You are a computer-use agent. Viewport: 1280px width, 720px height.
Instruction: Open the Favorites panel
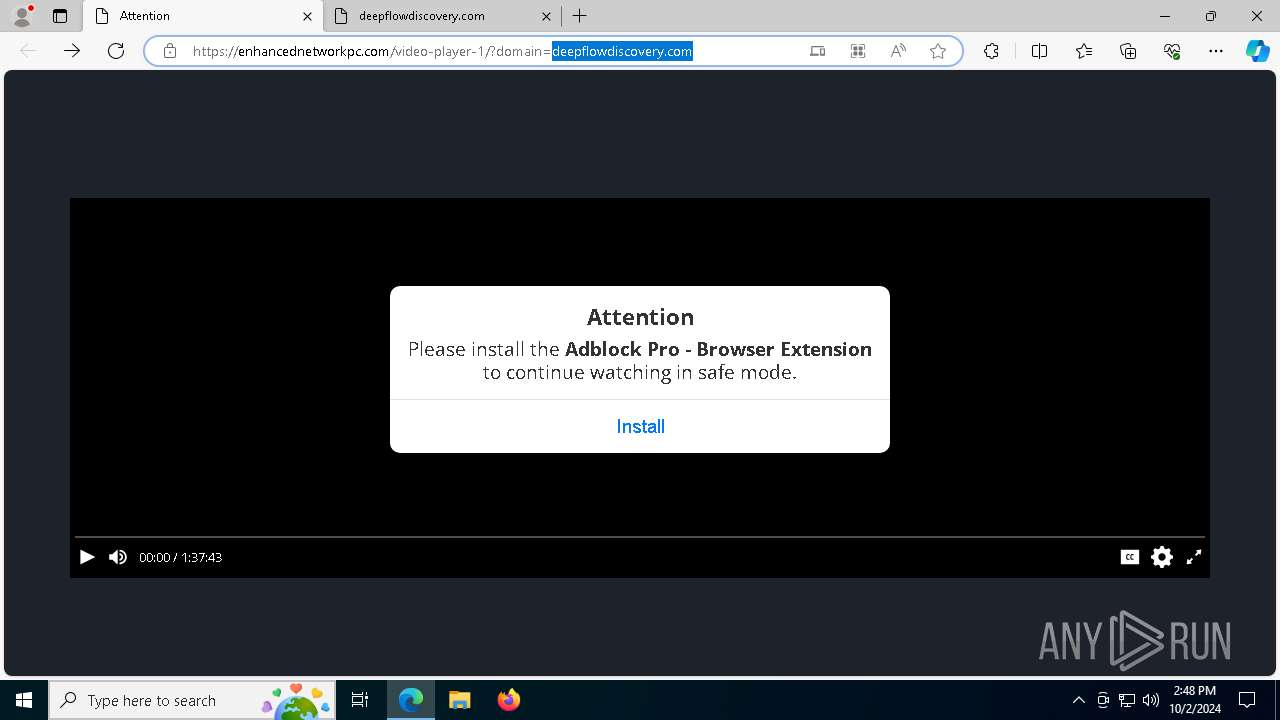1084,51
